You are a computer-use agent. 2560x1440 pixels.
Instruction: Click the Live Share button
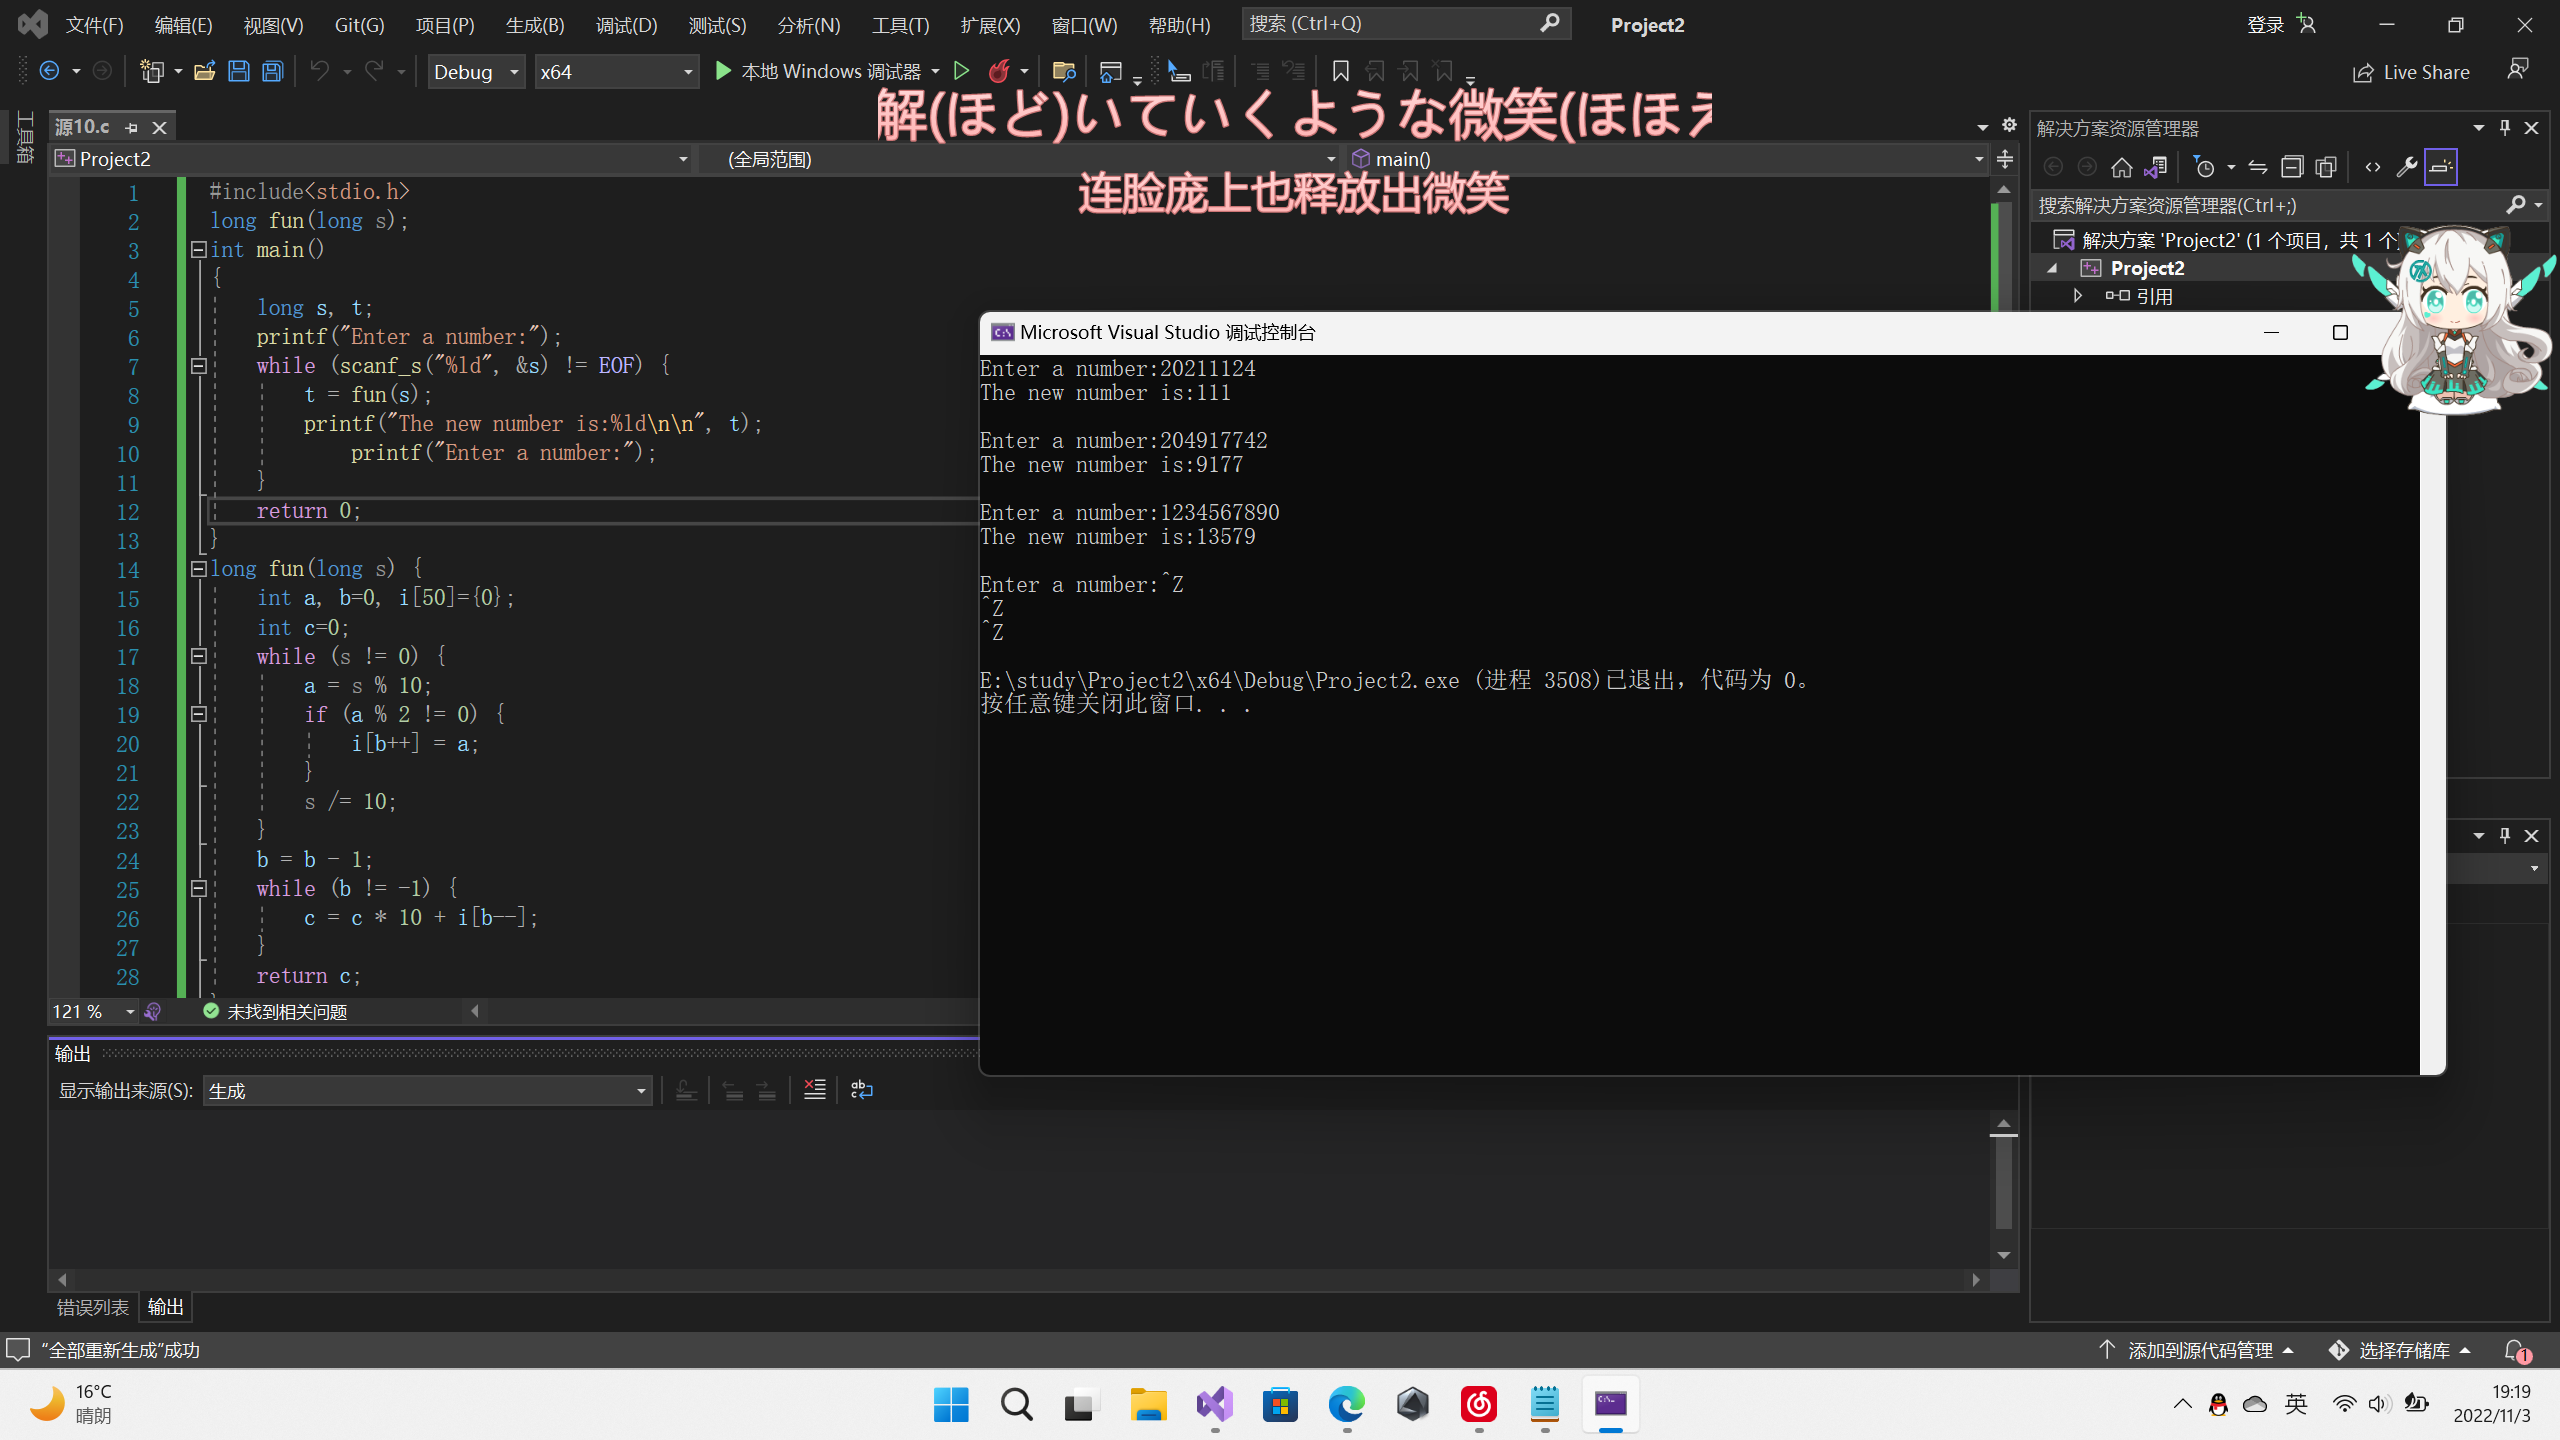pyautogui.click(x=2411, y=72)
